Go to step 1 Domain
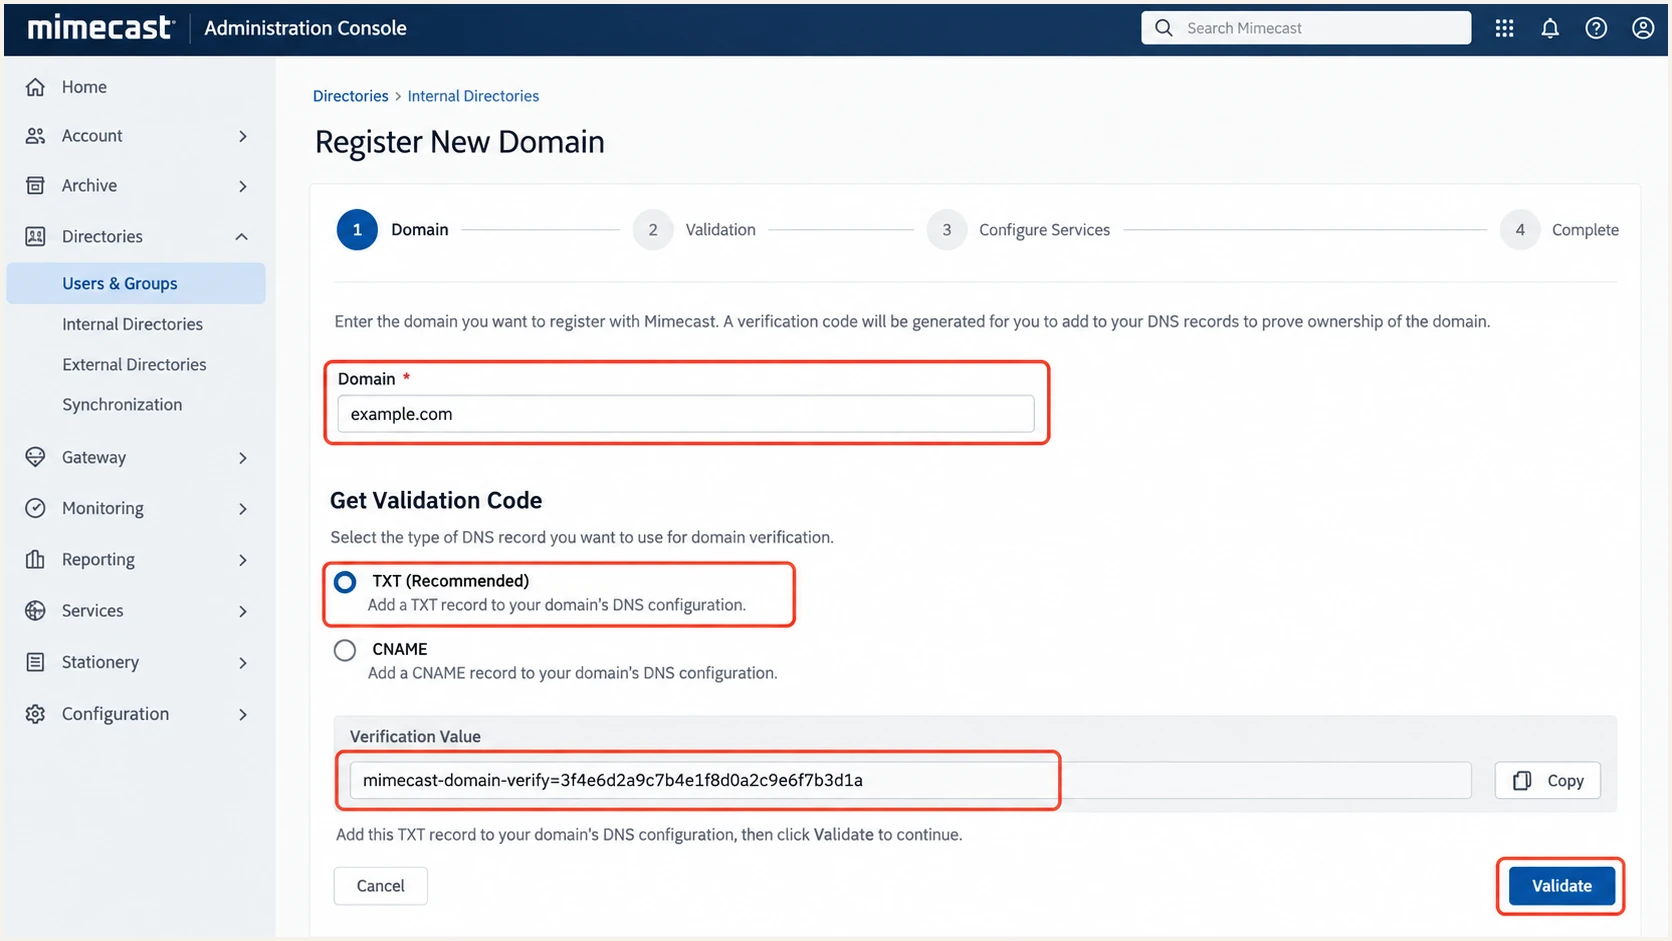 393,230
